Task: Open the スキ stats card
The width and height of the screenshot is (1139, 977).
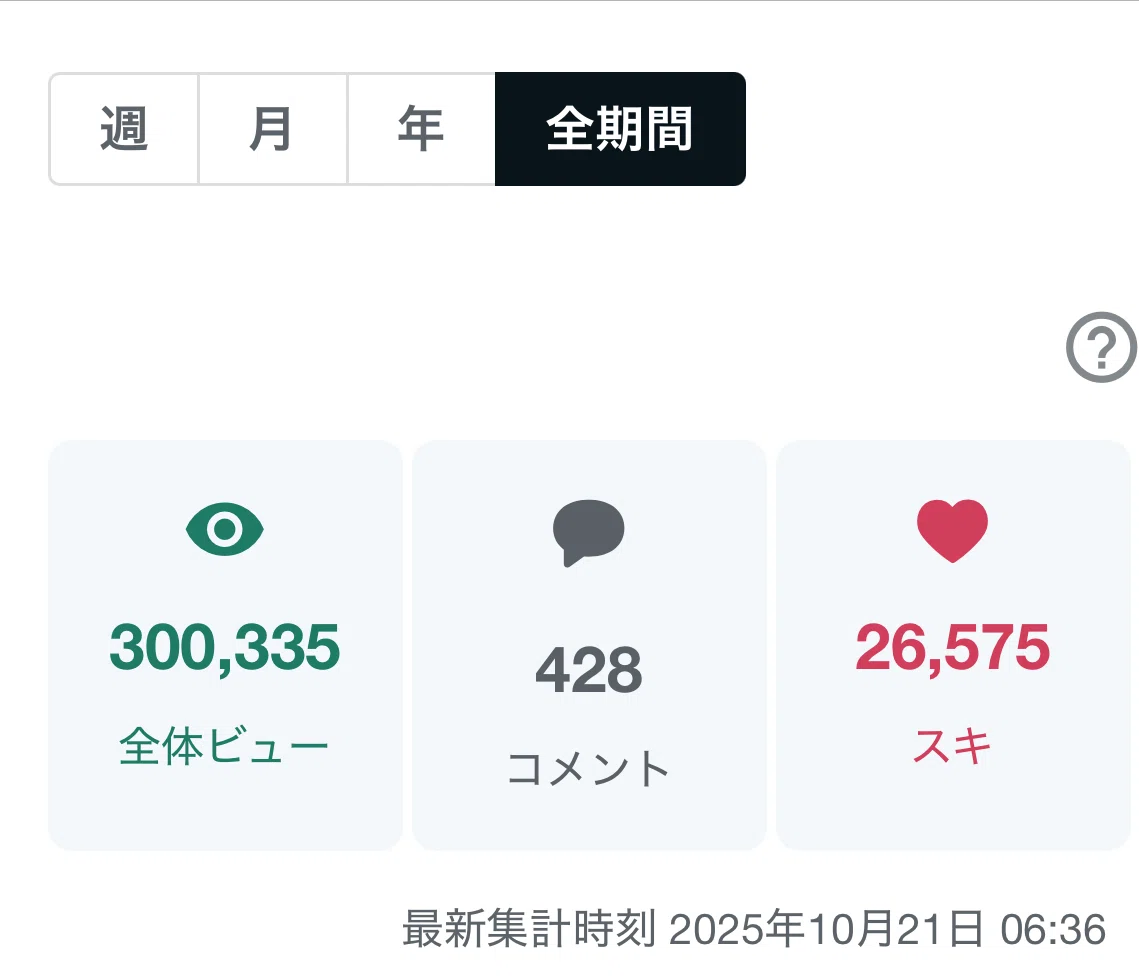Action: (953, 645)
